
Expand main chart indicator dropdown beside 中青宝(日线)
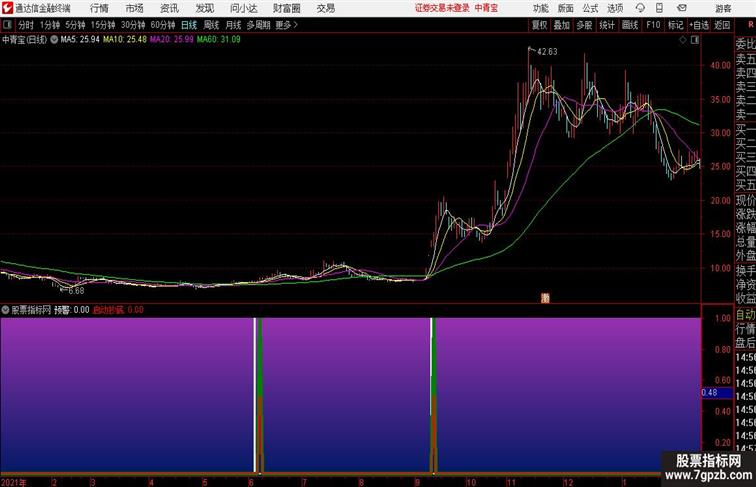pos(54,40)
